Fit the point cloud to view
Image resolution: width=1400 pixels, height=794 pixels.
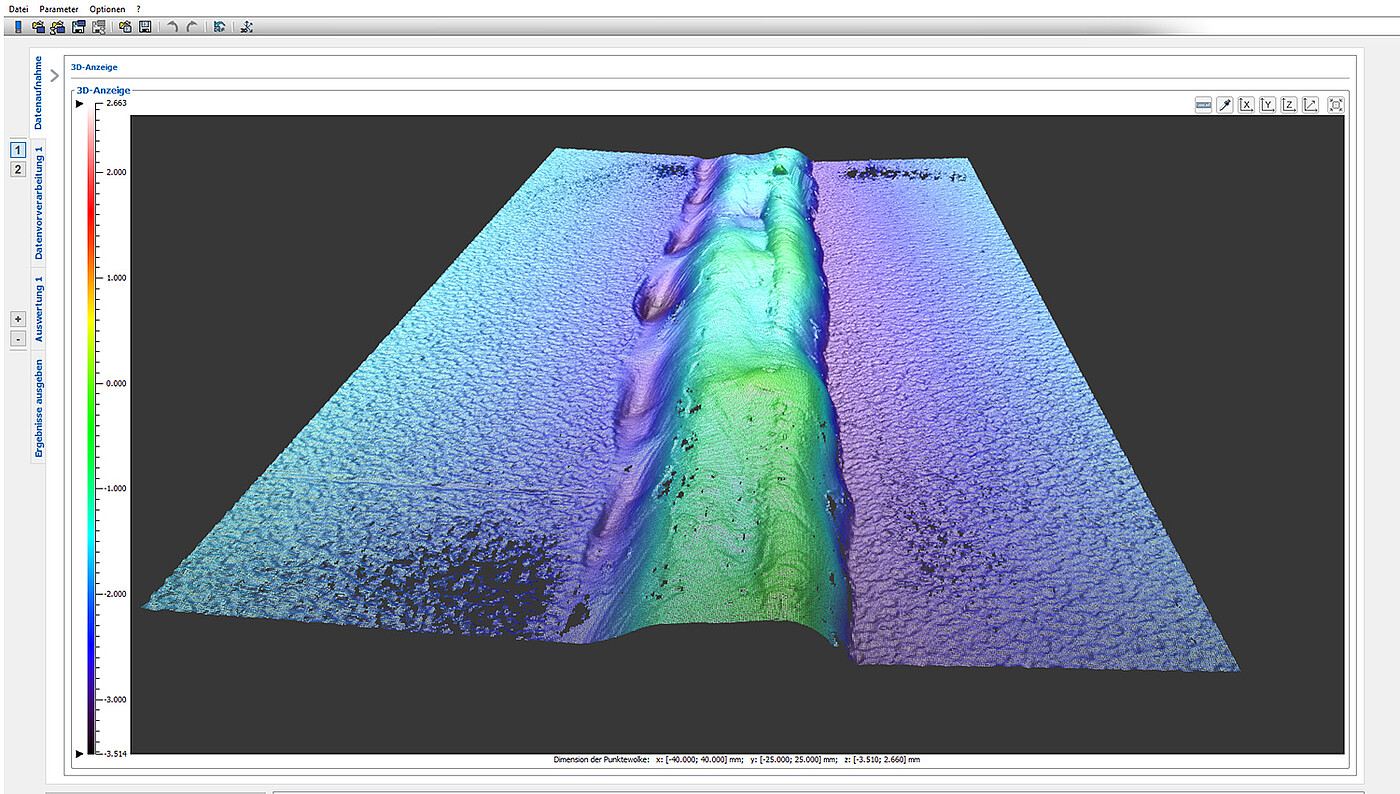point(1336,105)
